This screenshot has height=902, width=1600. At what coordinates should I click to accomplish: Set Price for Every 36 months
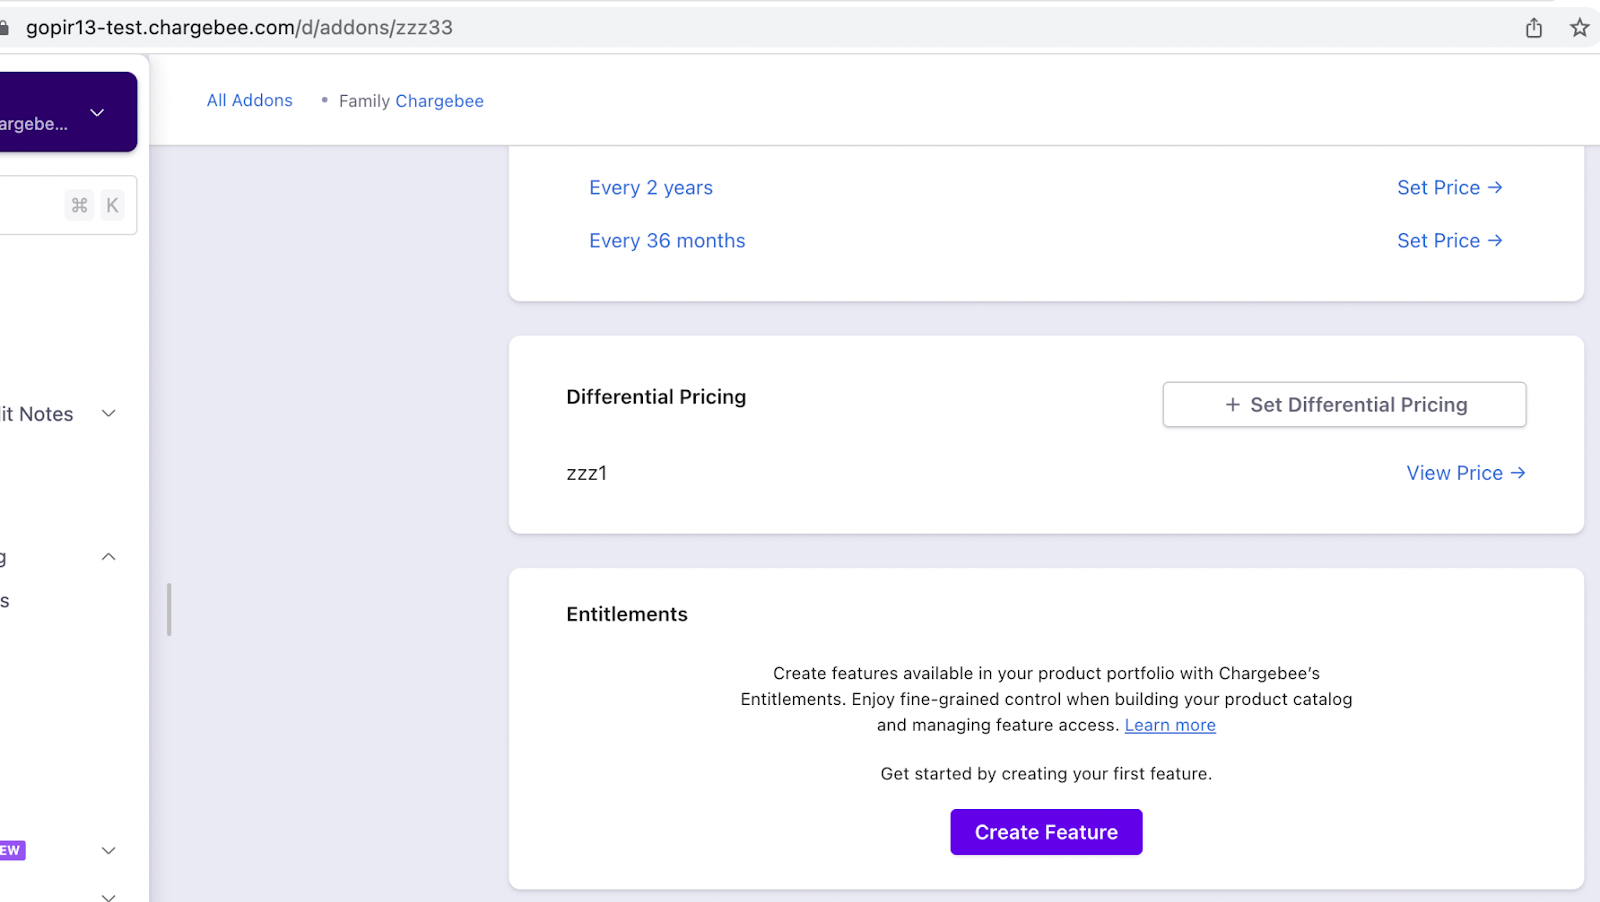[x=1450, y=241]
